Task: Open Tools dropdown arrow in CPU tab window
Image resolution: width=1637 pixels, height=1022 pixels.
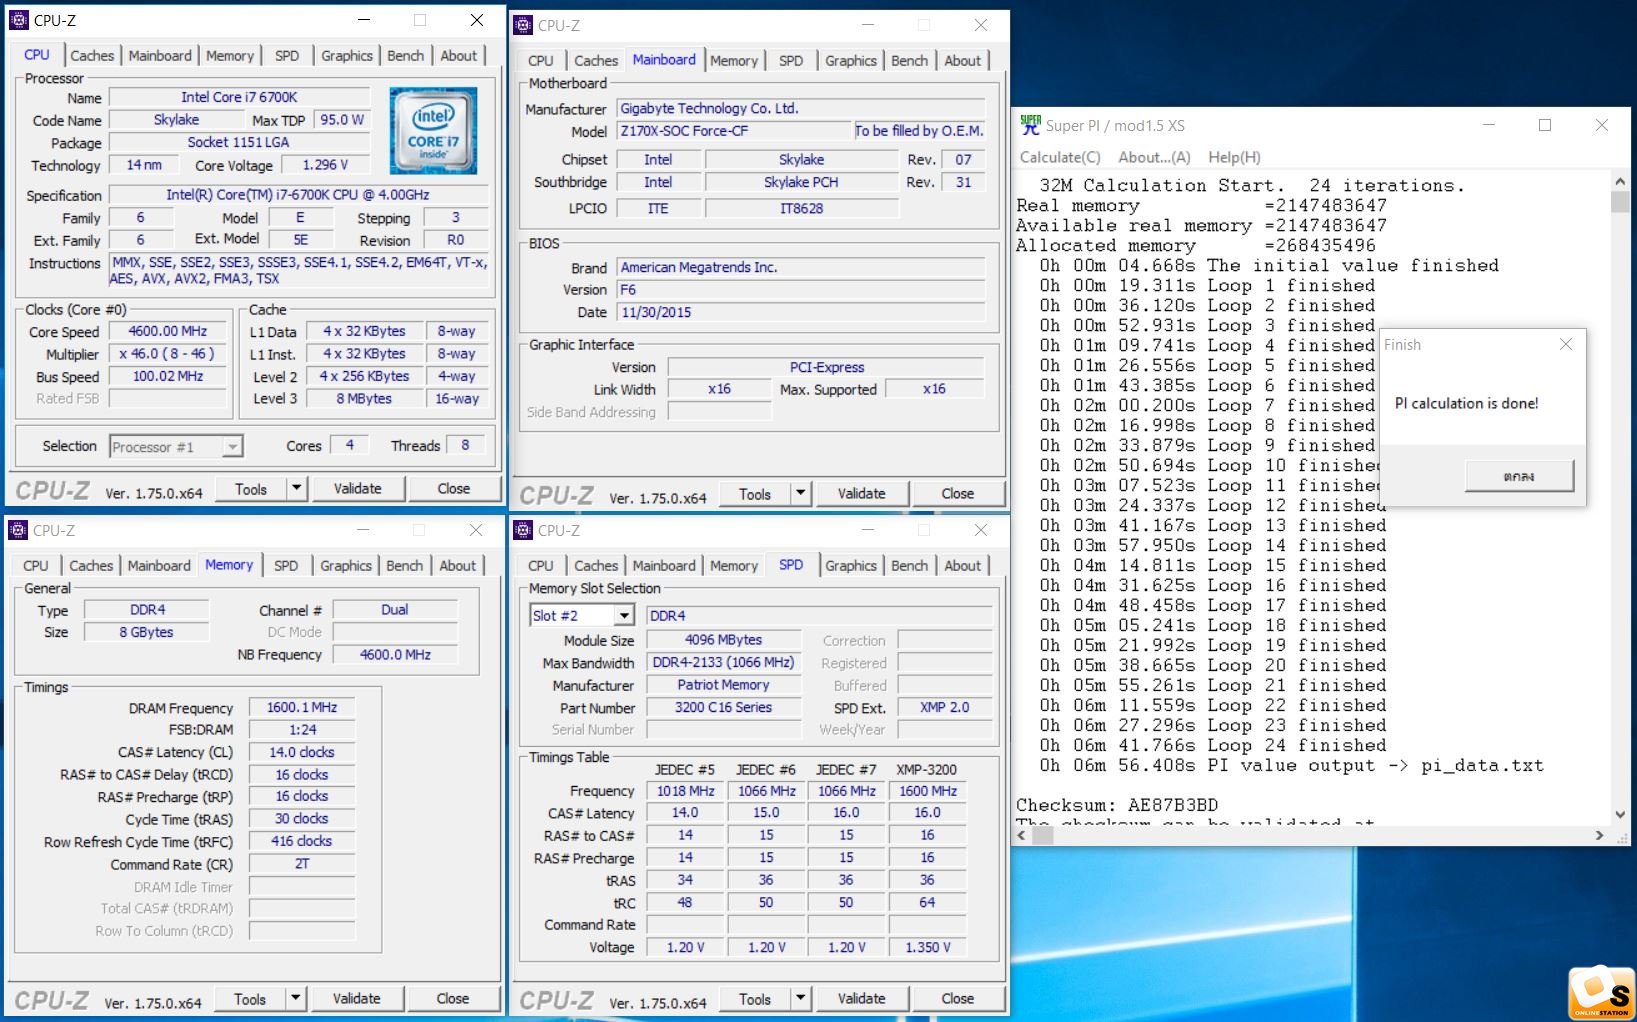Action: [x=296, y=489]
